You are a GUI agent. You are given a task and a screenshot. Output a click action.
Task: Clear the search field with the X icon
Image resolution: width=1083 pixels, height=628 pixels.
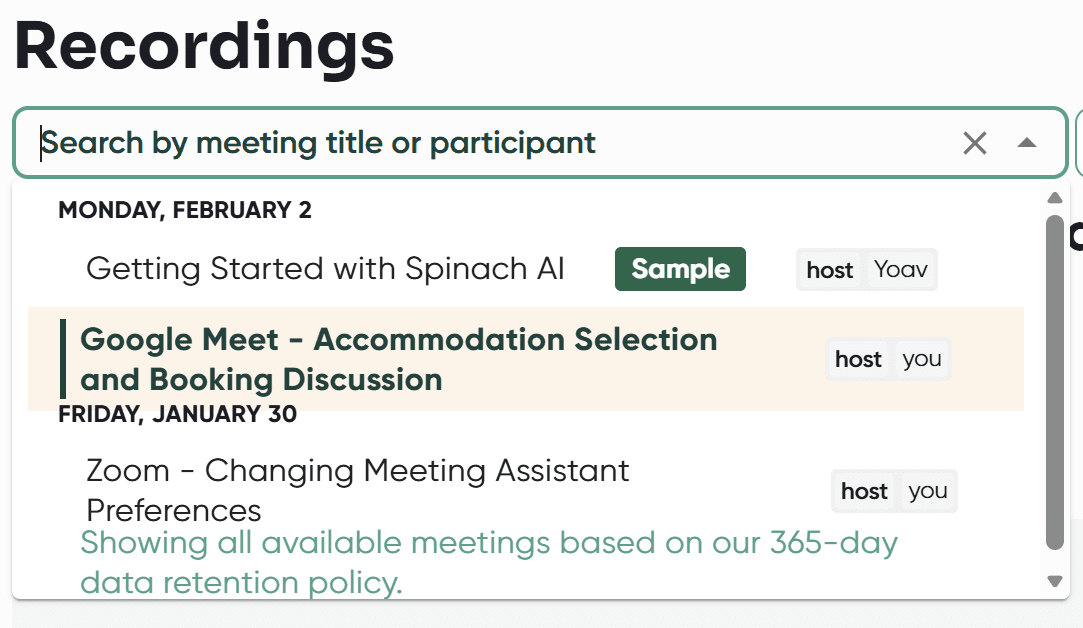point(974,143)
